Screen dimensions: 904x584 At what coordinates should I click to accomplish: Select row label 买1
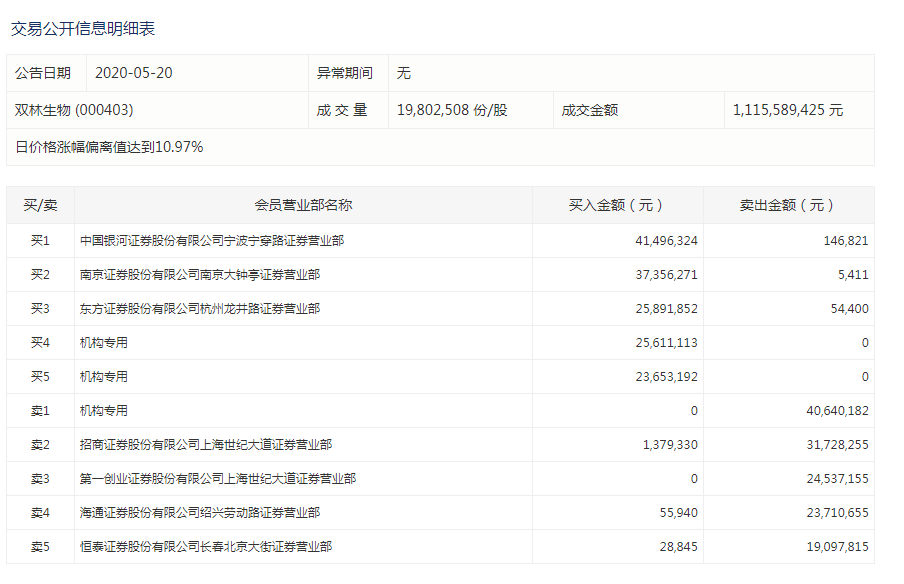click(40, 240)
